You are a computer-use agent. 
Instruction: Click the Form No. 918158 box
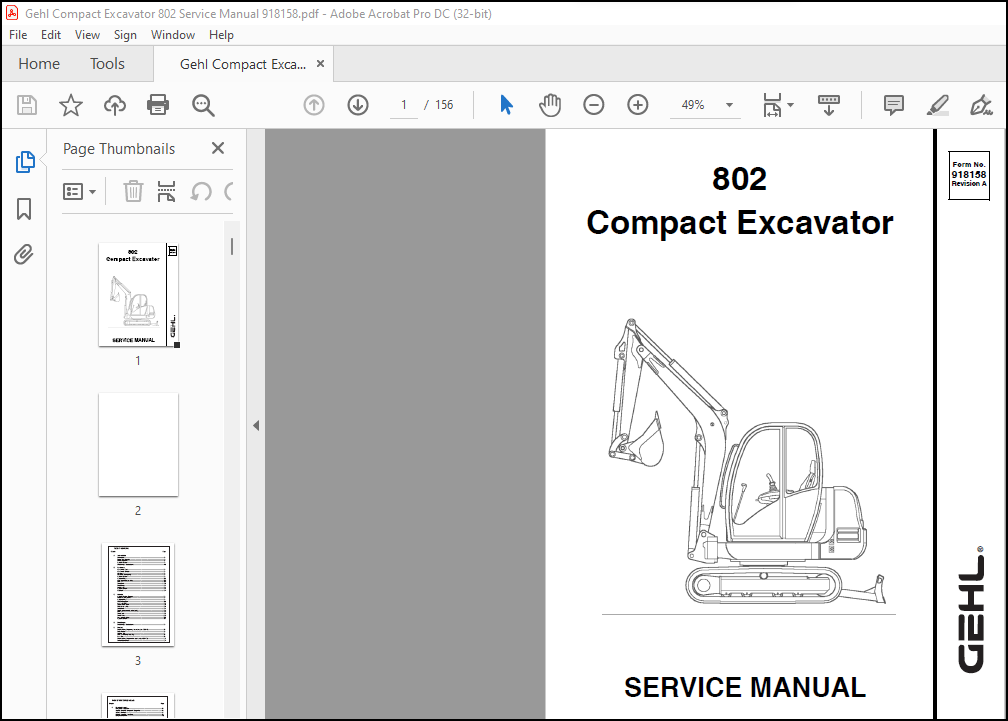pos(969,175)
